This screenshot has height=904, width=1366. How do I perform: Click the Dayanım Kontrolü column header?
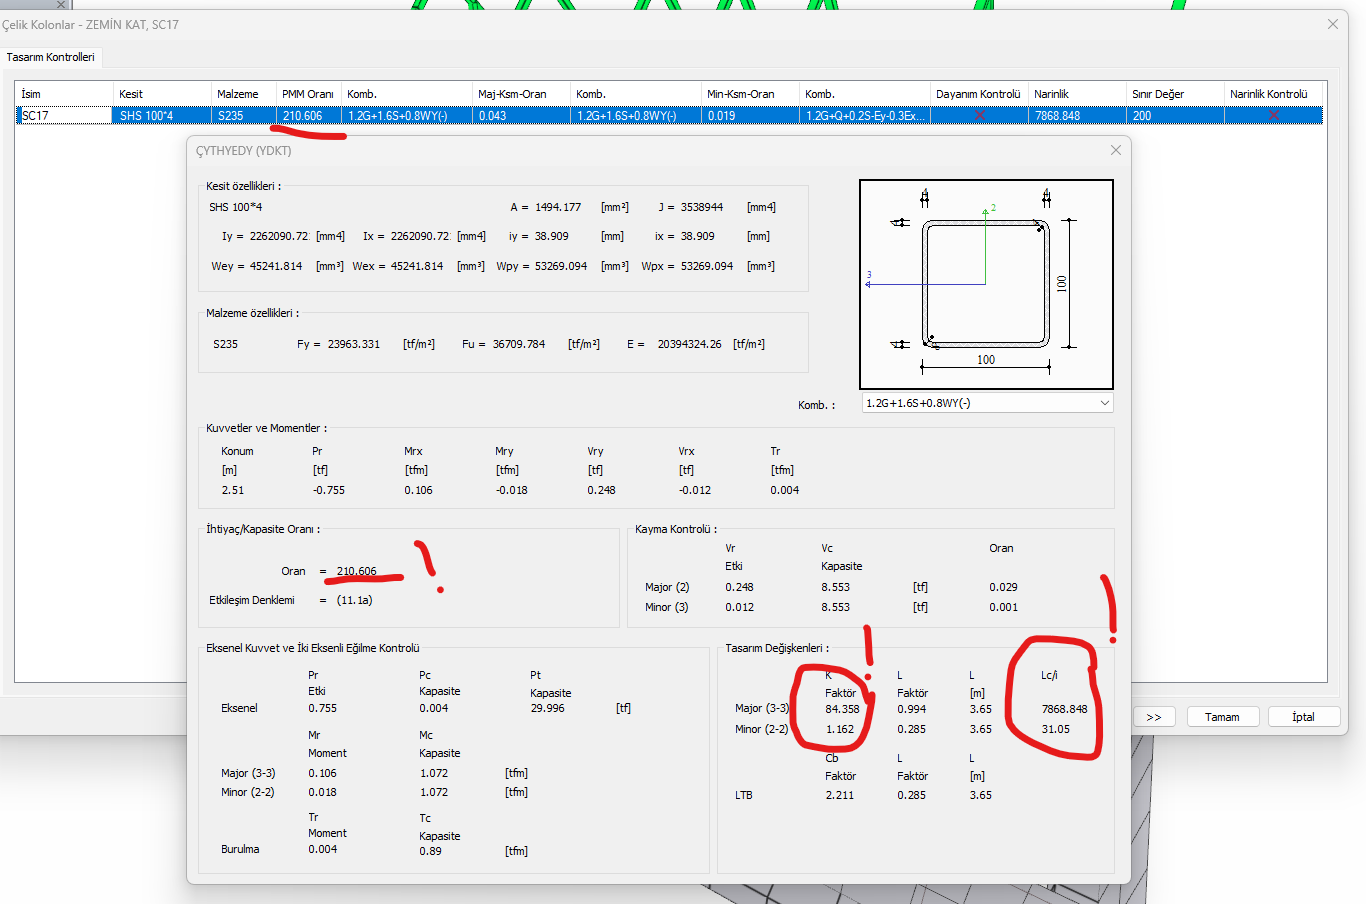click(x=979, y=94)
